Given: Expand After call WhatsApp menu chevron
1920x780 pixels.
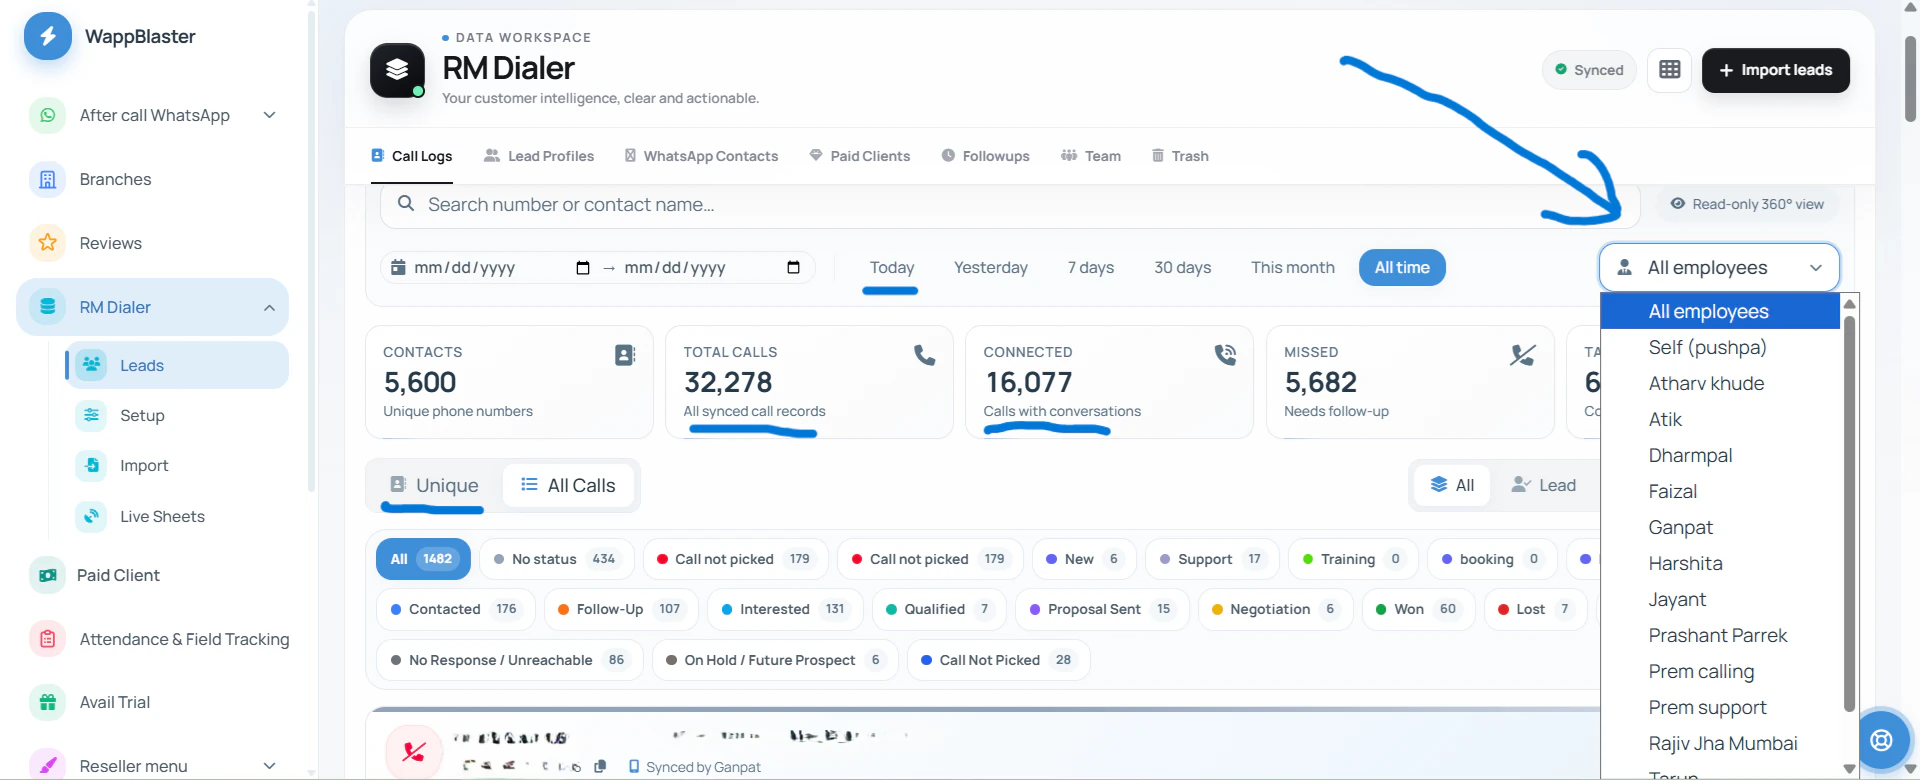Looking at the screenshot, I should [269, 115].
